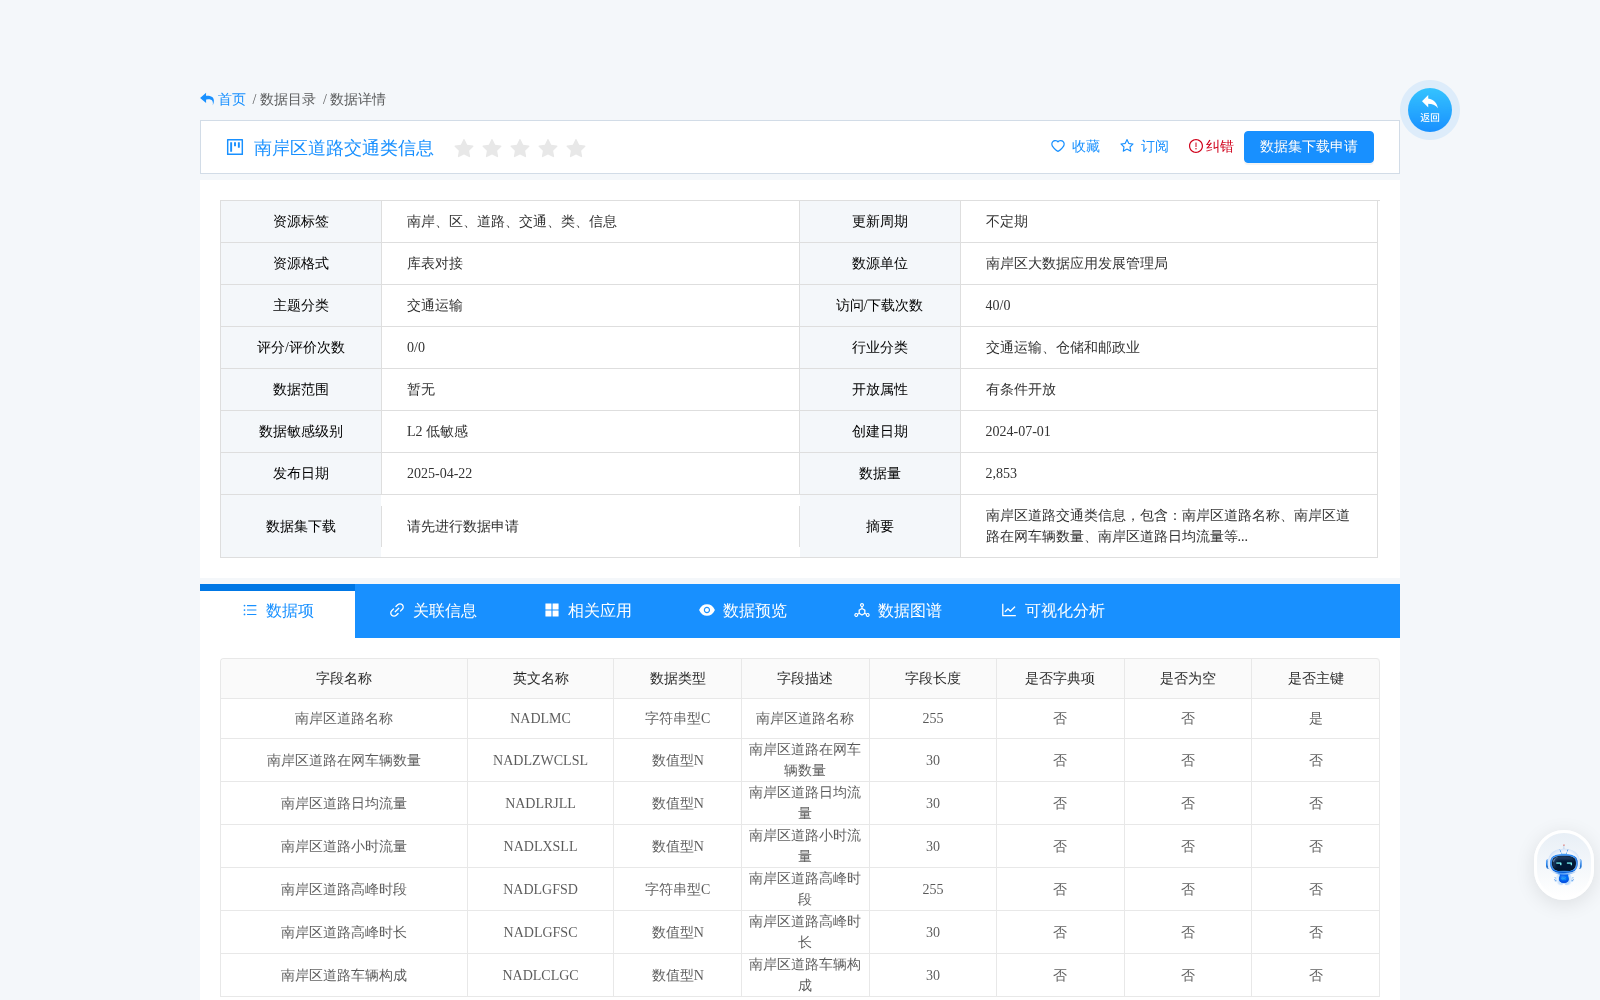Switch to the 相关应用 tab
The width and height of the screenshot is (1600, 1000).
(588, 611)
